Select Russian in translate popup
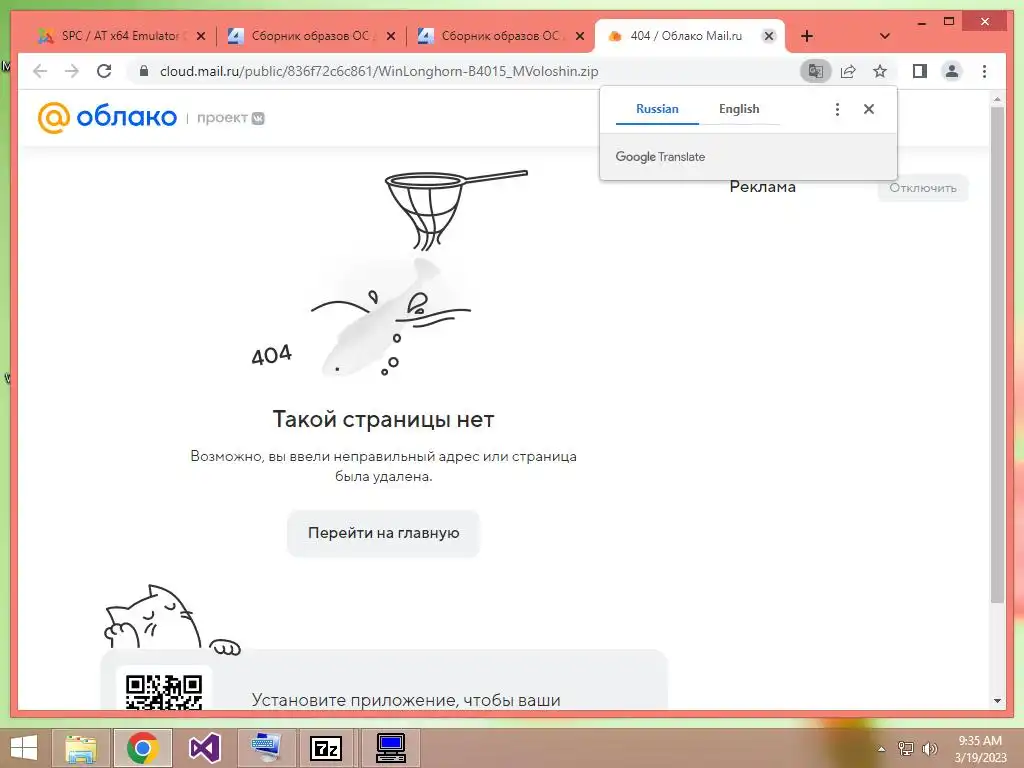This screenshot has height=768, width=1024. pos(657,109)
